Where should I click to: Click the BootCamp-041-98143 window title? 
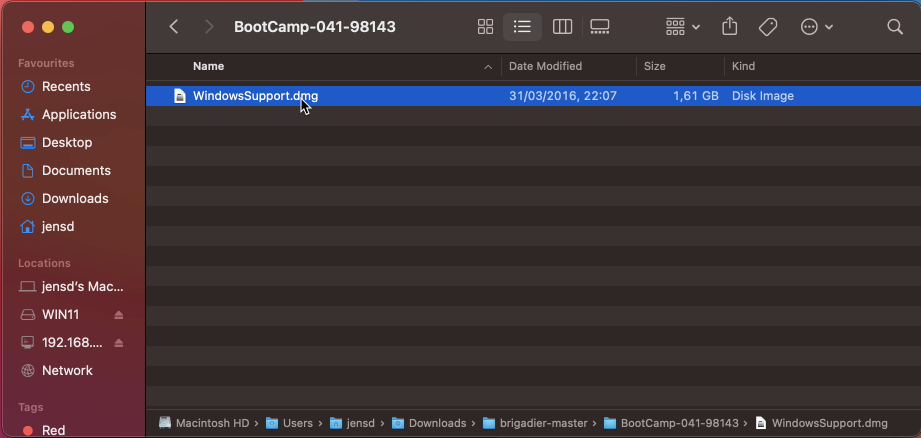[x=315, y=27]
